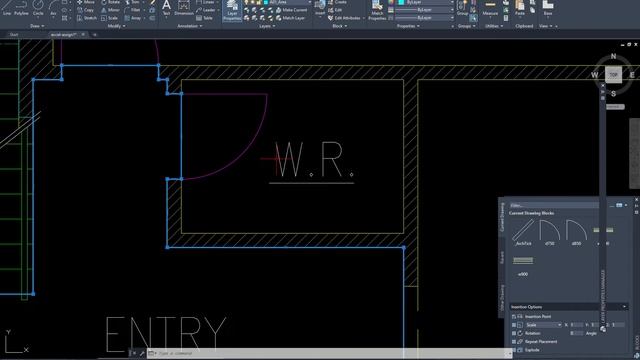Add a new drawing tab with plus
This screenshot has height=360, width=640.
pyautogui.click(x=95, y=35)
